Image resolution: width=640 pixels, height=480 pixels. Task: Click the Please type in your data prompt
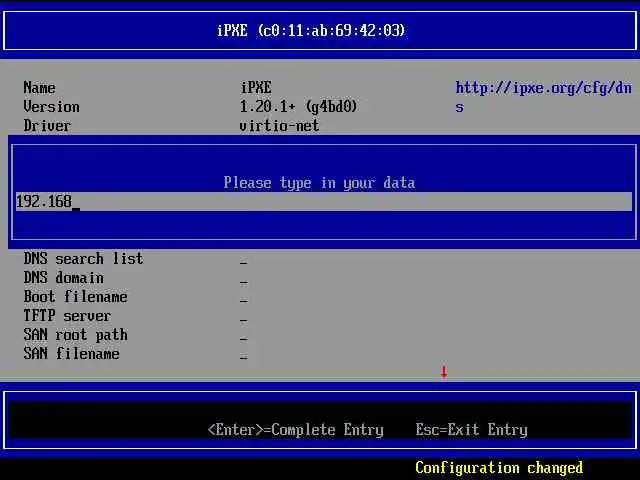[319, 183]
